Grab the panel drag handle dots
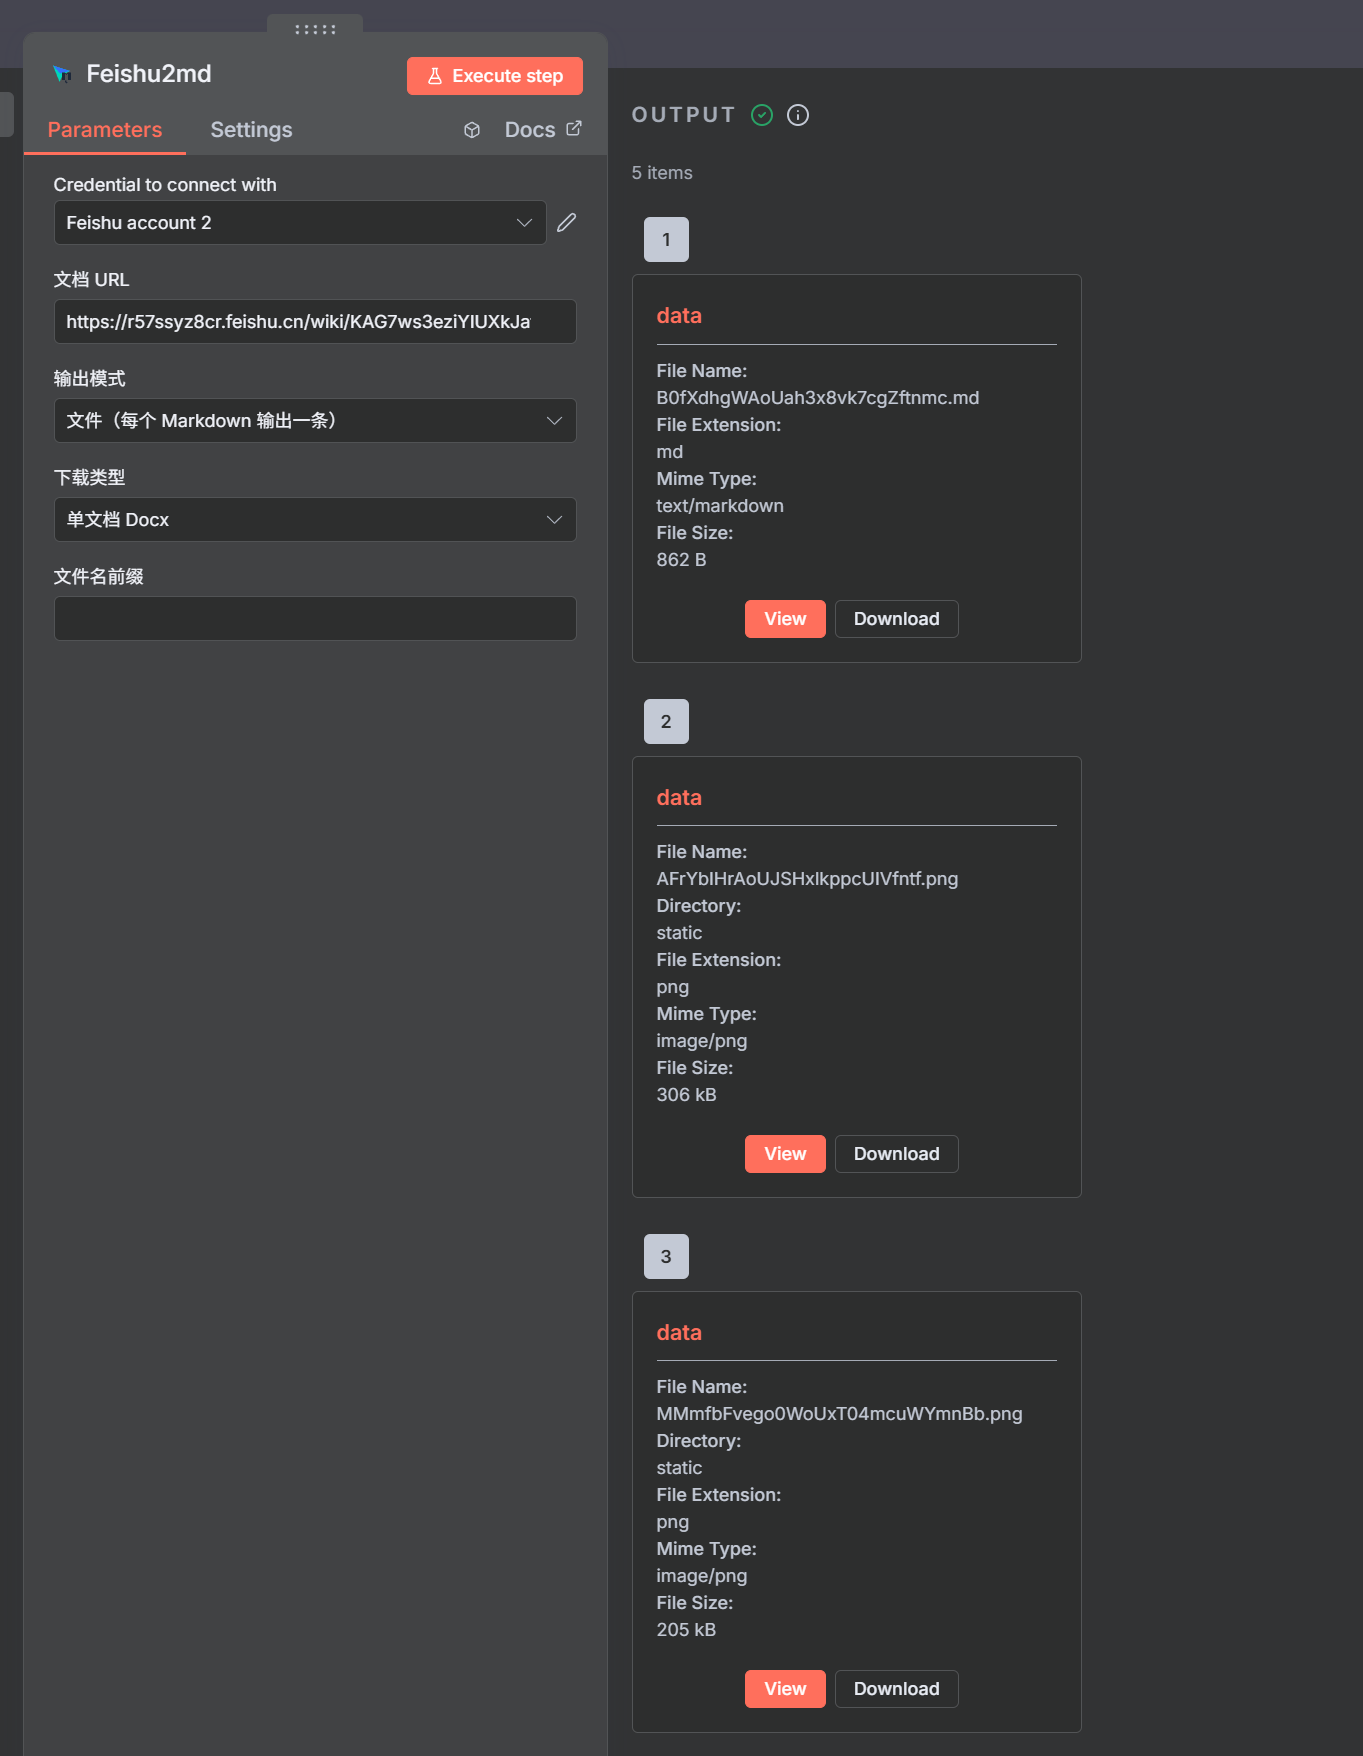 pos(315,29)
